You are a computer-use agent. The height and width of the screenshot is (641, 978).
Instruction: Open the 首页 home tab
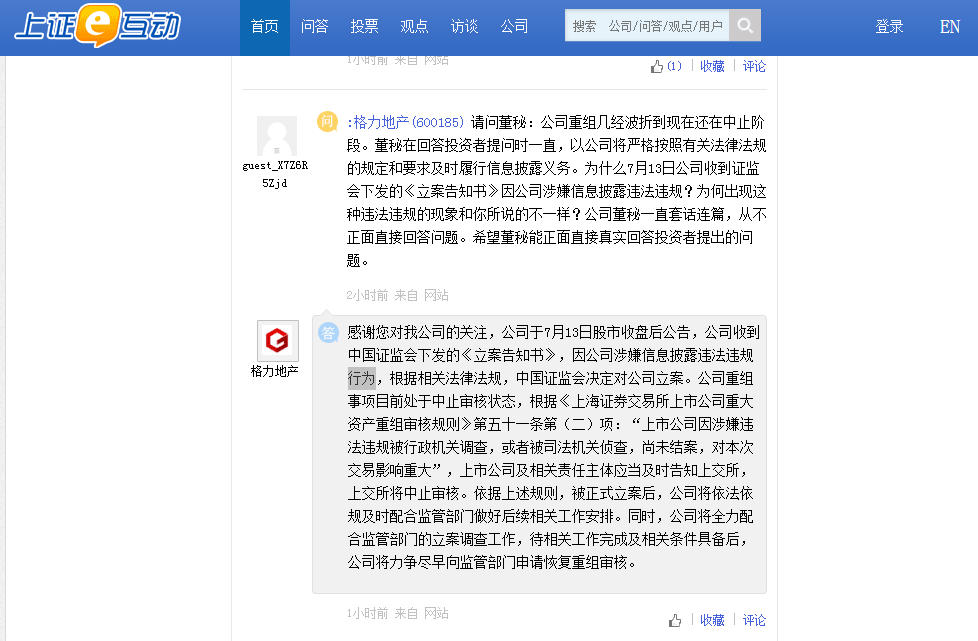click(264, 27)
